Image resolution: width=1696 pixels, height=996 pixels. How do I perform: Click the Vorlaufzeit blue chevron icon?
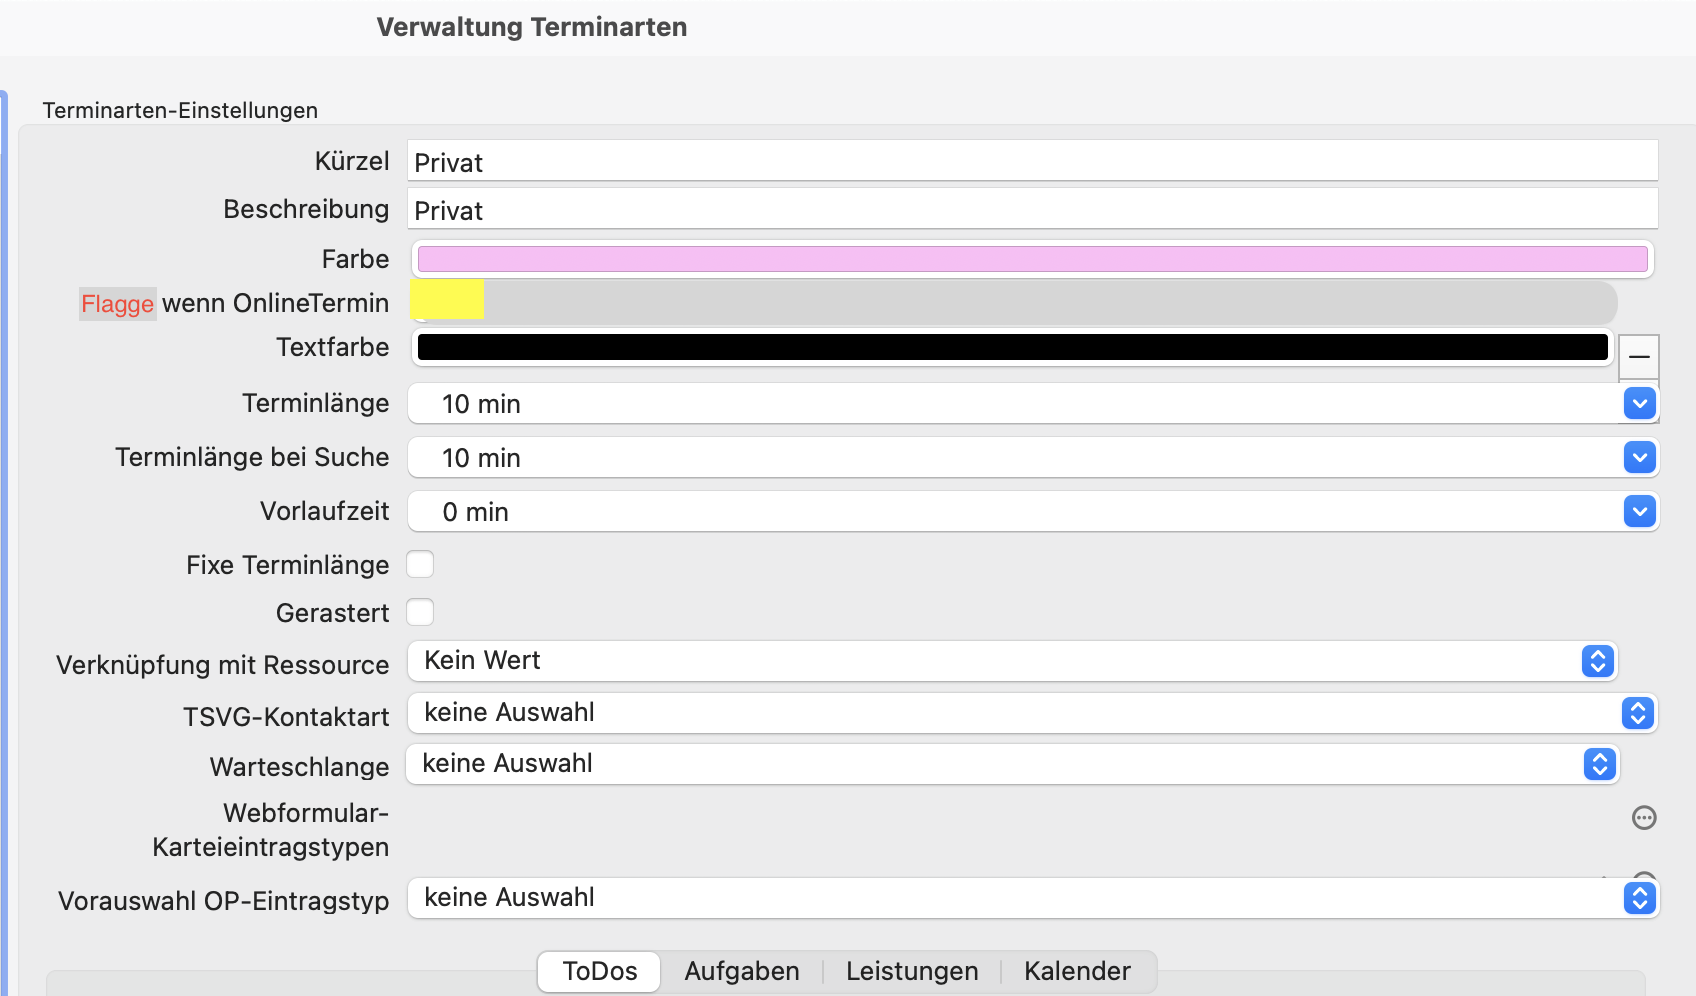pos(1639,512)
